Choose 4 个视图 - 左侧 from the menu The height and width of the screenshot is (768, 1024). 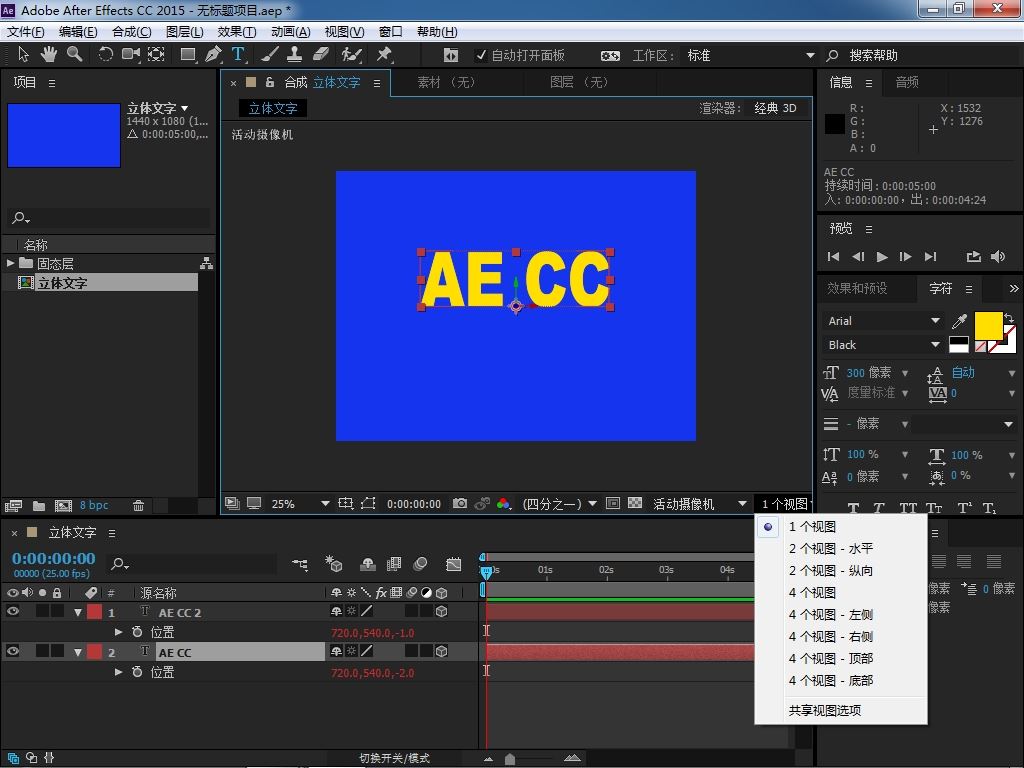pos(831,615)
